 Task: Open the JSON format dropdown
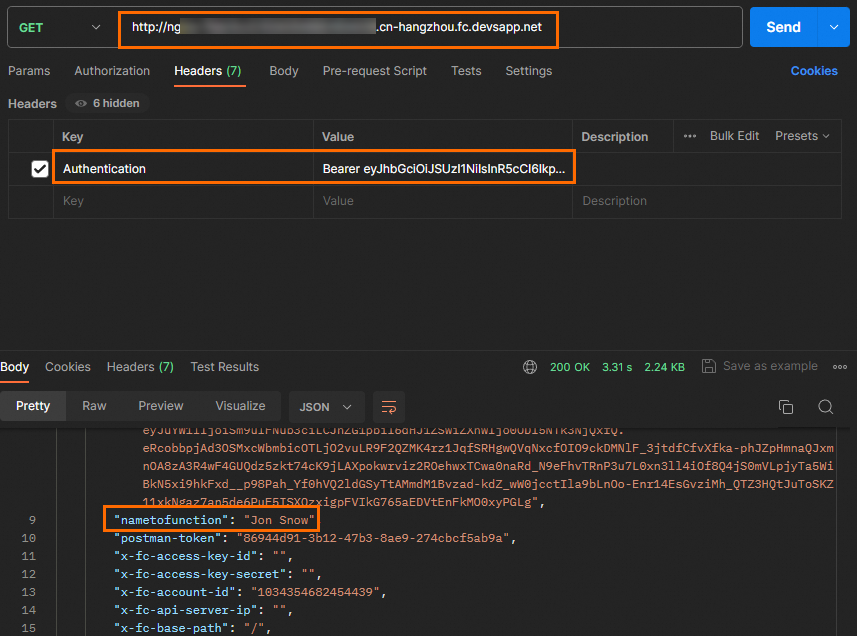click(x=326, y=407)
